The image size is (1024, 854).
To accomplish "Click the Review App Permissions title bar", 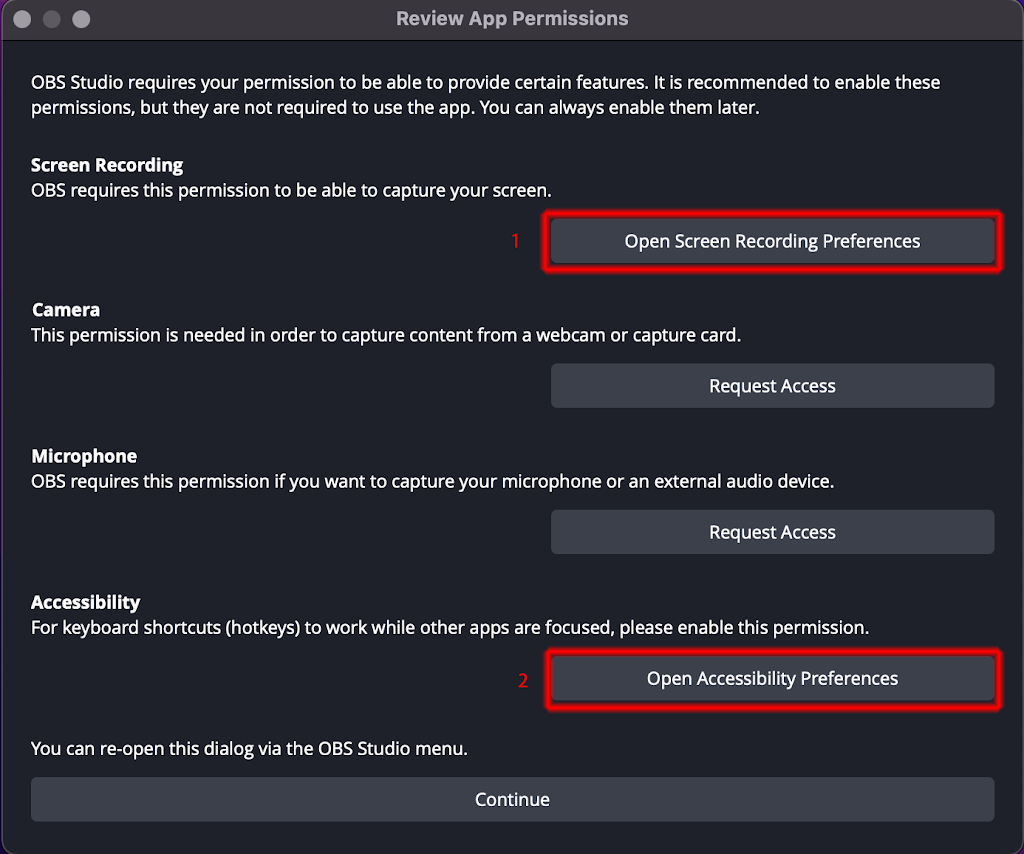I will point(512,19).
